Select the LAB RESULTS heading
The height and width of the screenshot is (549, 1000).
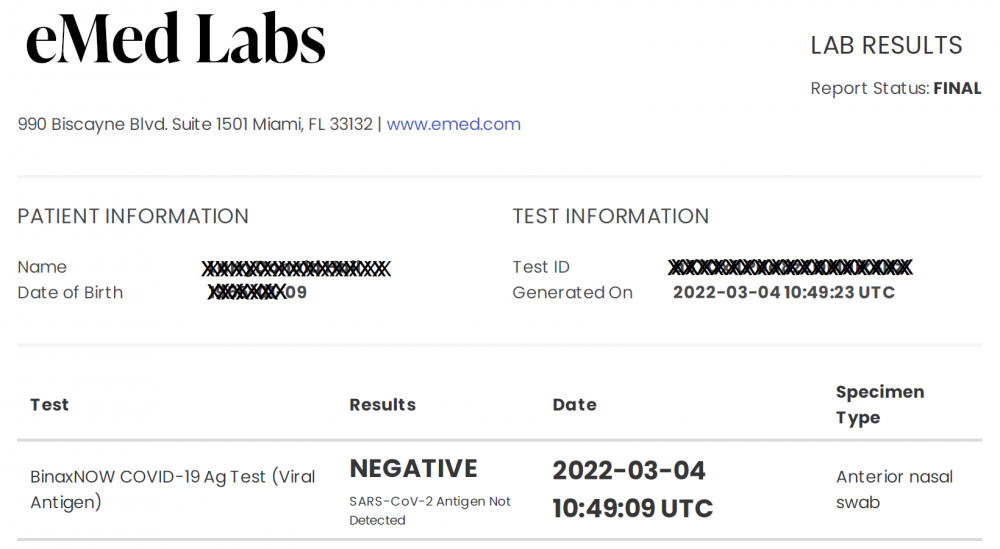886,45
